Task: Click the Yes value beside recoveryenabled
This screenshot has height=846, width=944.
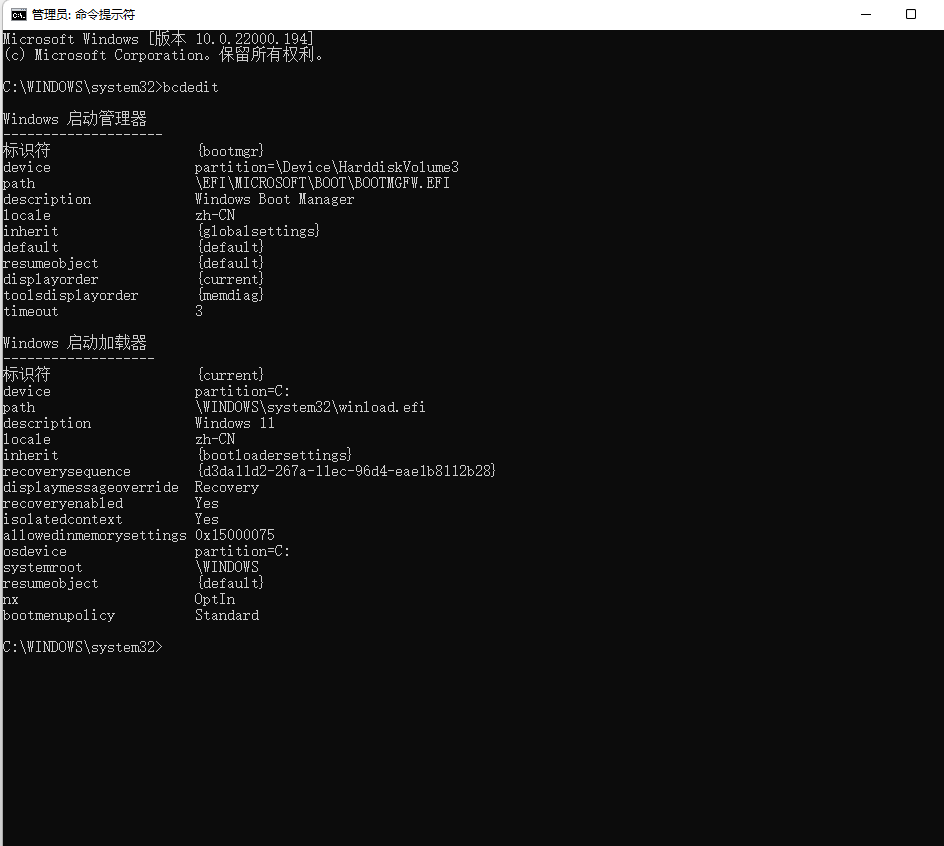Action: (x=206, y=503)
